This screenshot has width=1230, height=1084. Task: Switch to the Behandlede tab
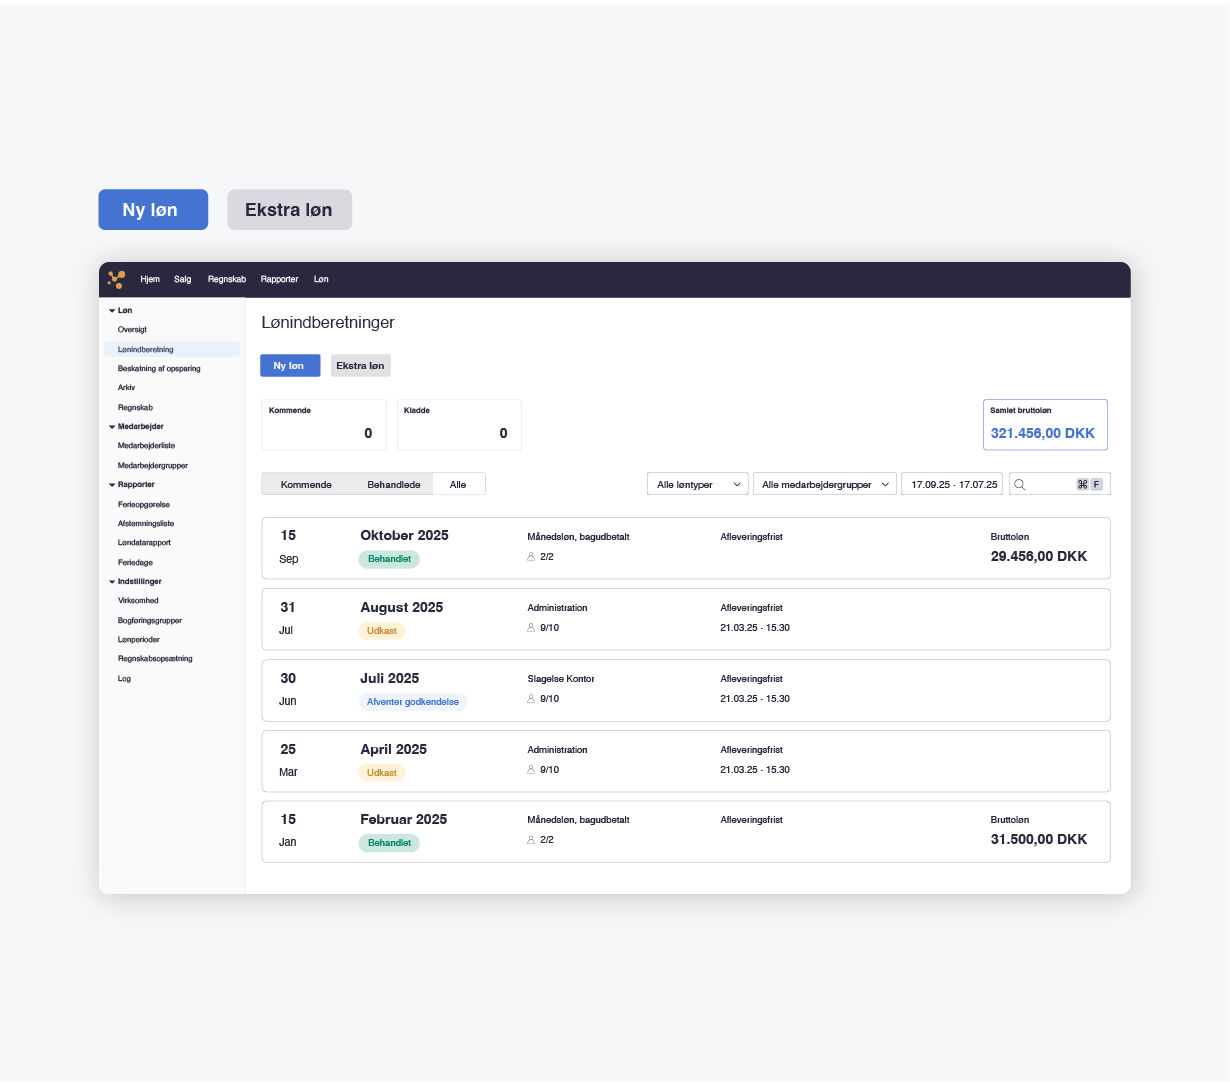(393, 485)
